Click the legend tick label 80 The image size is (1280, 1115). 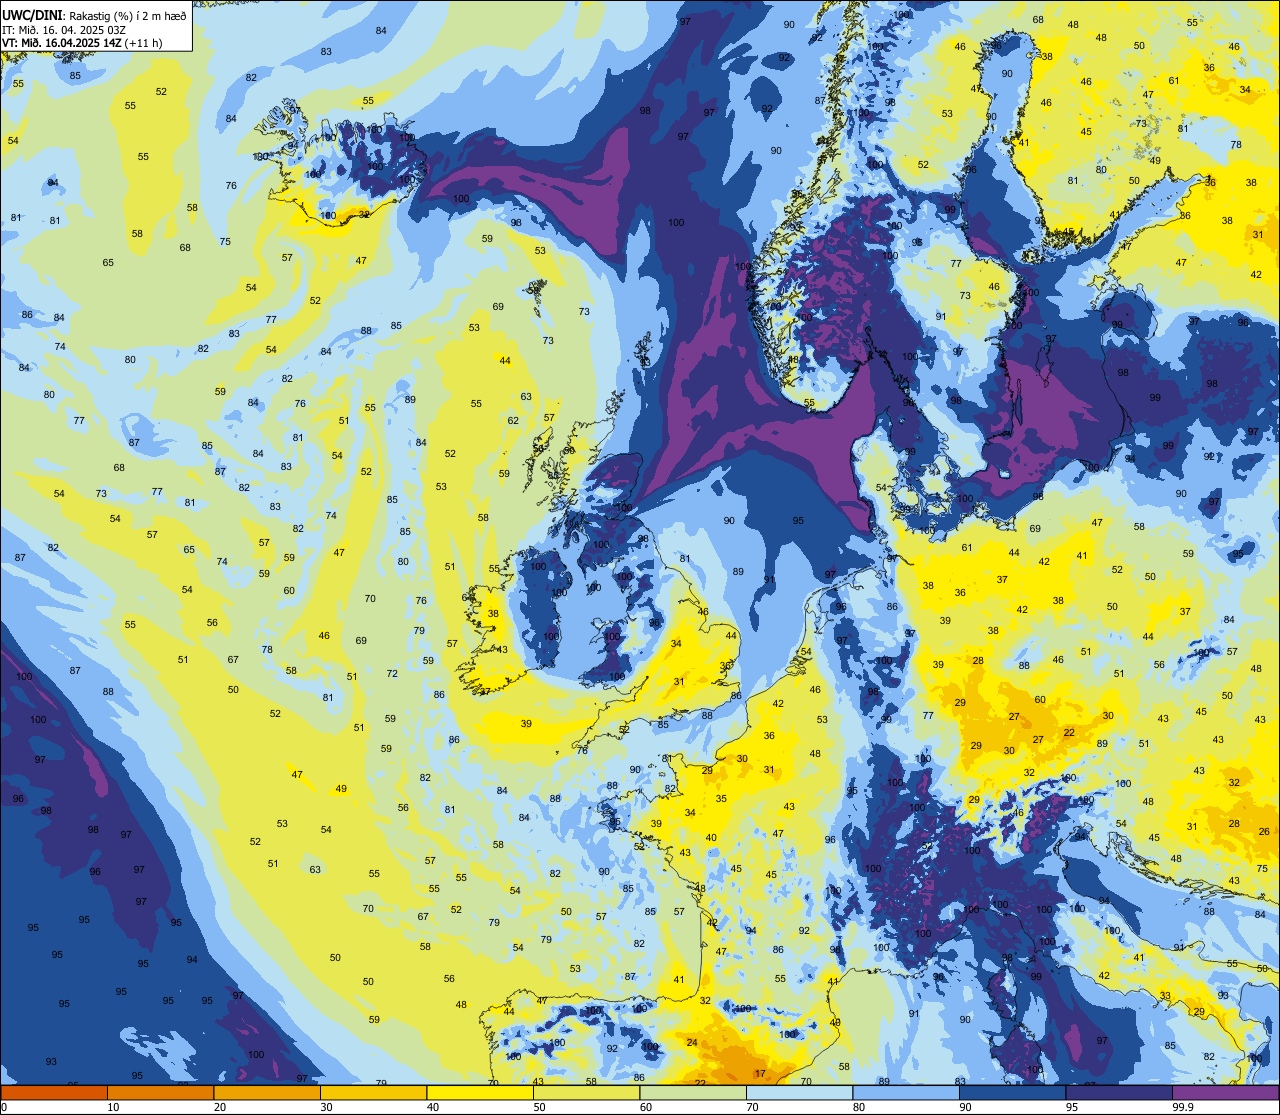(x=859, y=1107)
